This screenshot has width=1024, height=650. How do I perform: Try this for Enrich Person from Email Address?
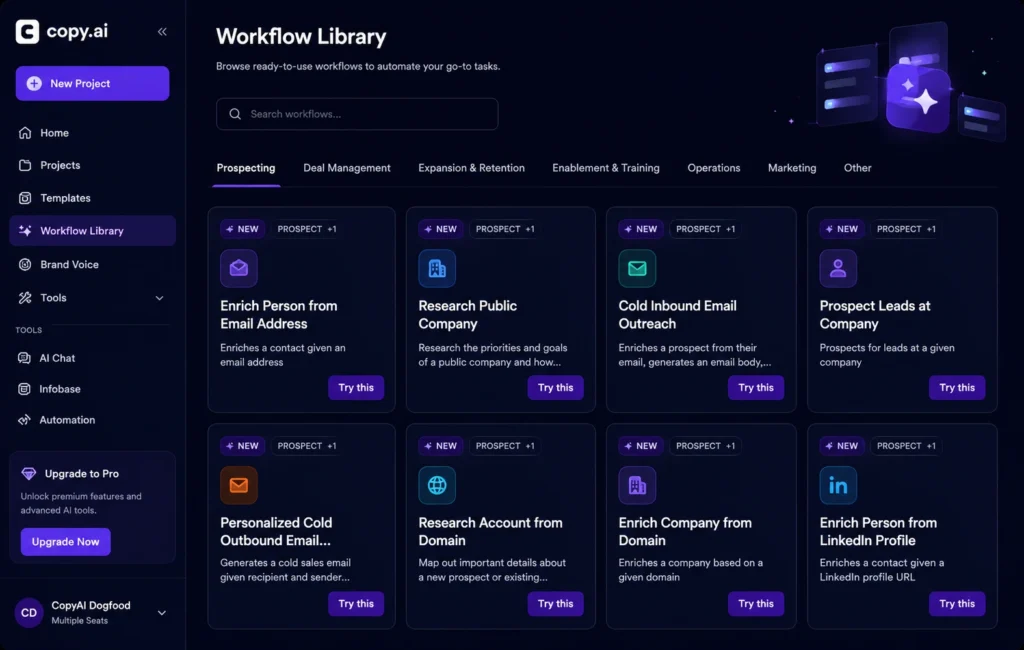(x=356, y=387)
